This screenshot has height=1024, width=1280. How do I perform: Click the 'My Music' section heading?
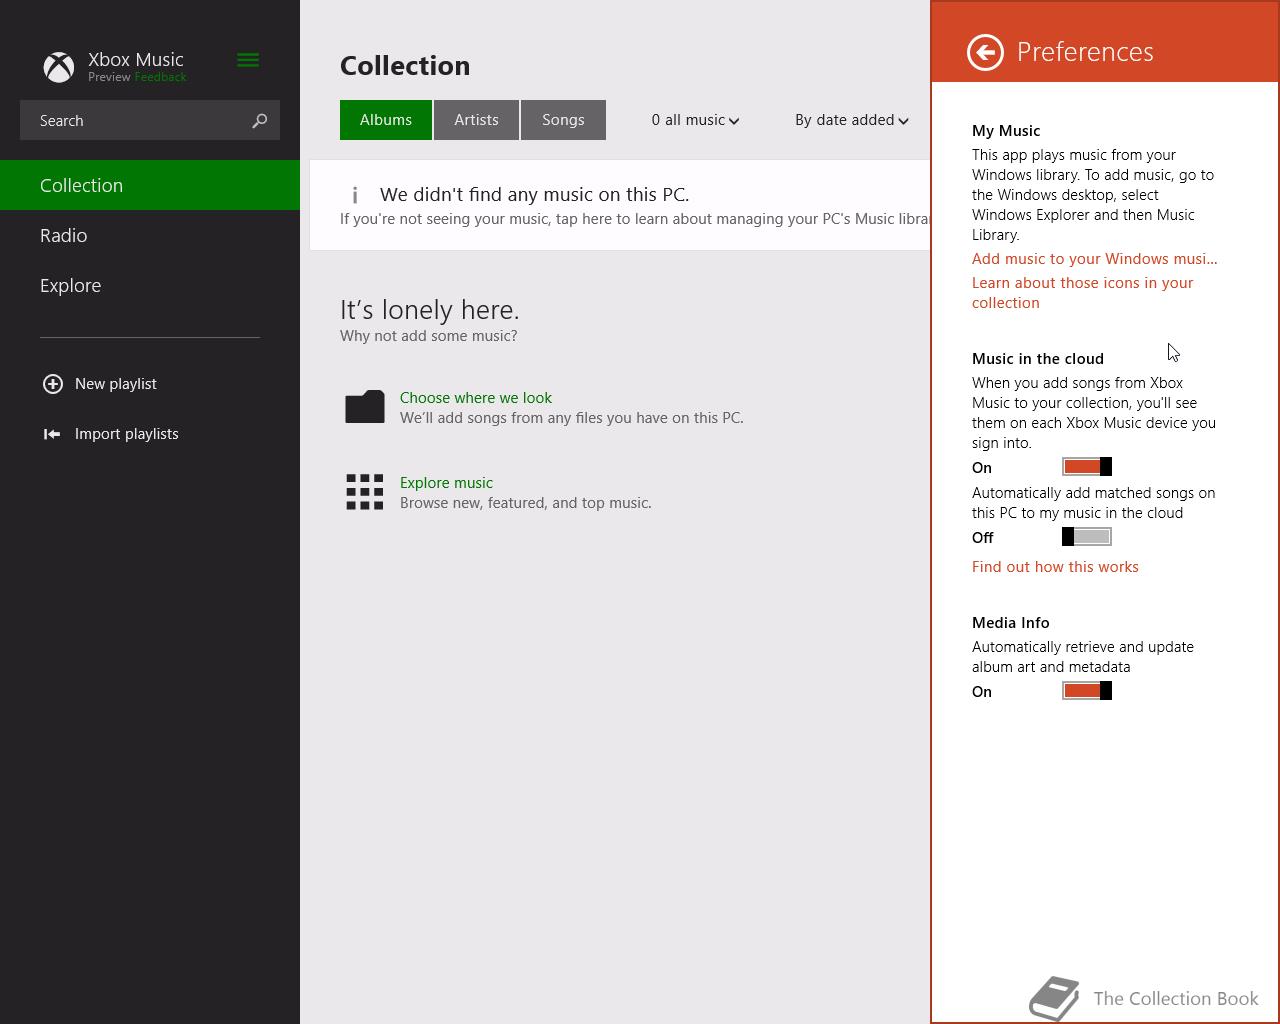1006,130
